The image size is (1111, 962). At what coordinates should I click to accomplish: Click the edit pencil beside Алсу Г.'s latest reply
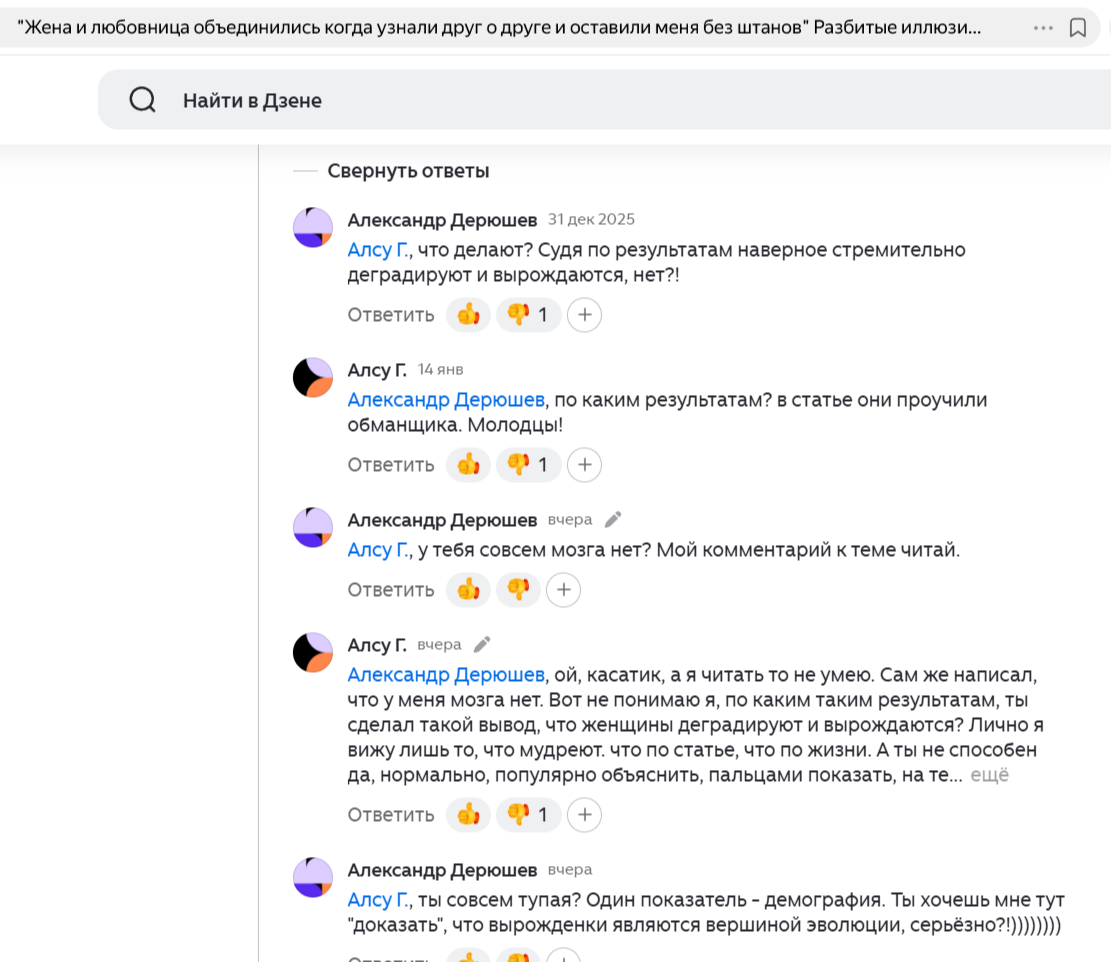coord(481,644)
